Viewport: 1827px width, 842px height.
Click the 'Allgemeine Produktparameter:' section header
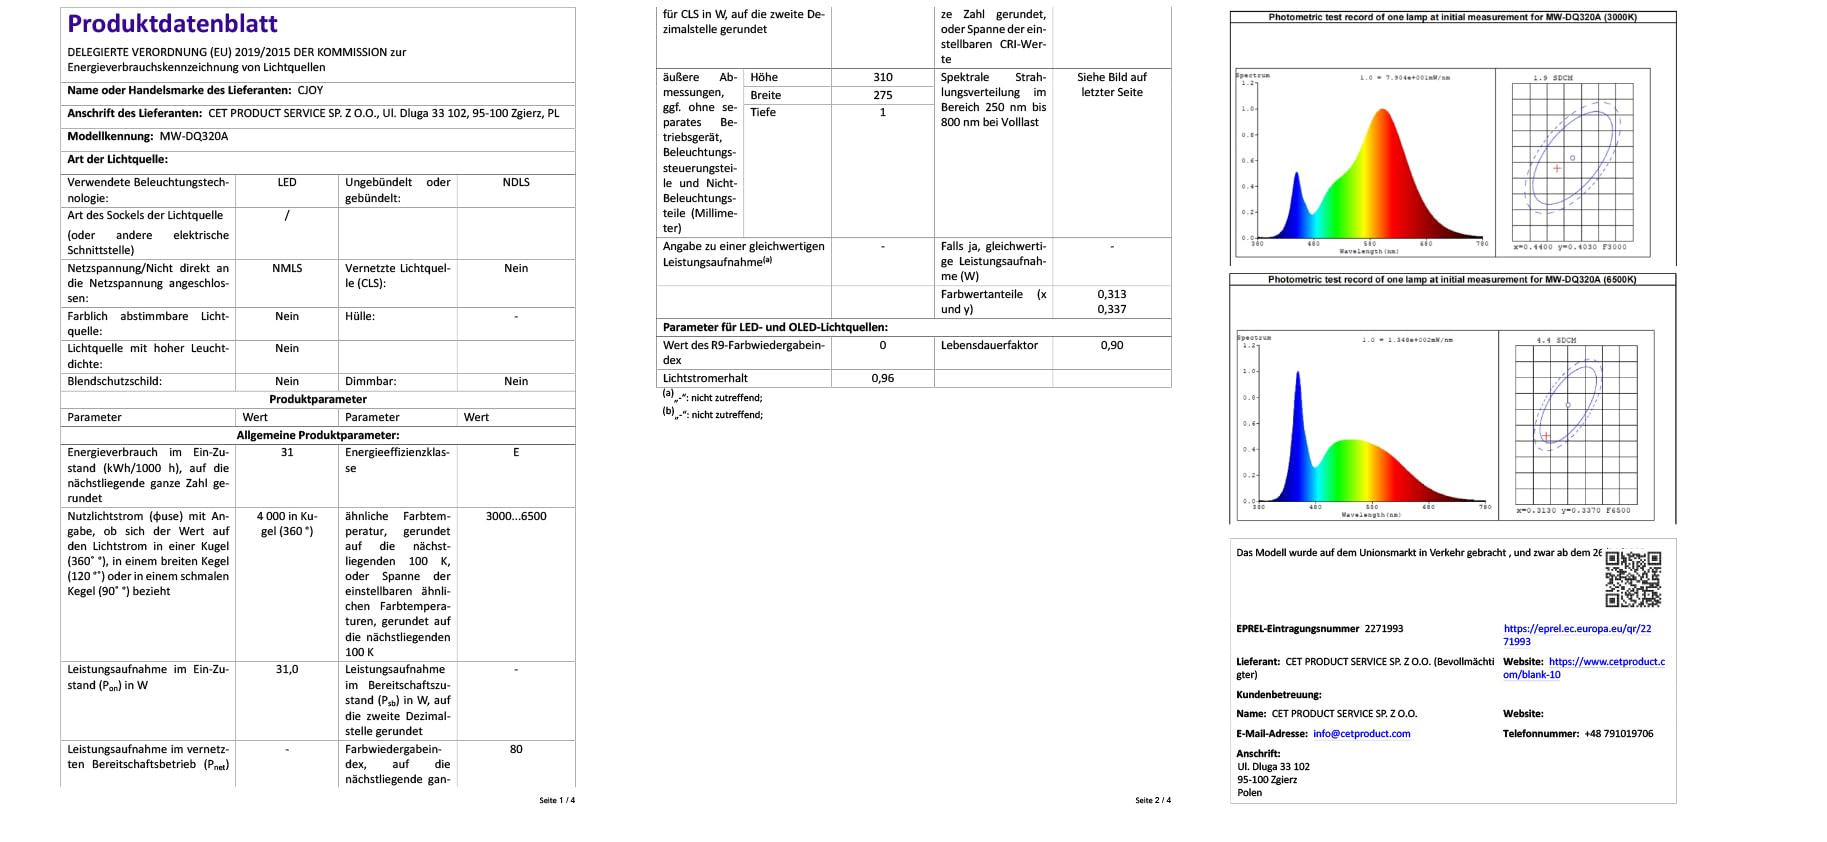pyautogui.click(x=318, y=436)
